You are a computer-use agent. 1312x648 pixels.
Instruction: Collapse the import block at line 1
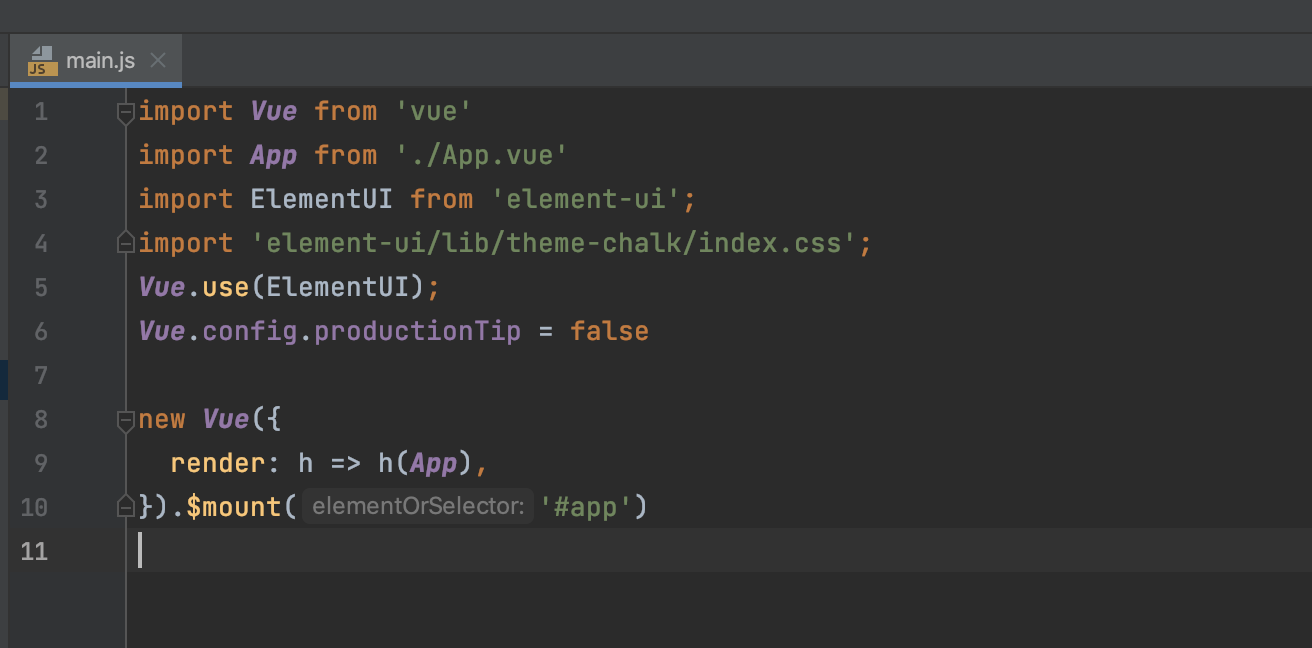(126, 112)
